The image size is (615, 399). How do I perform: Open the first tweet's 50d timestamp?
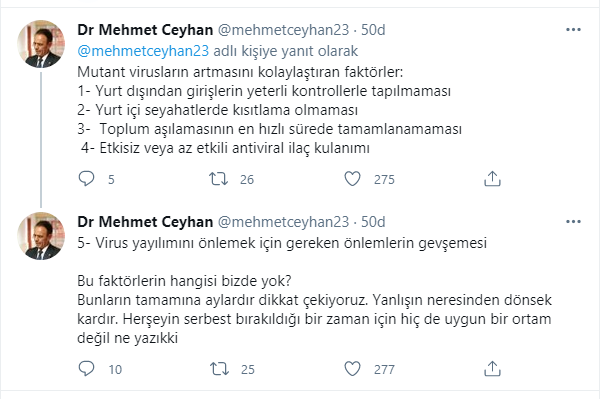[373, 30]
